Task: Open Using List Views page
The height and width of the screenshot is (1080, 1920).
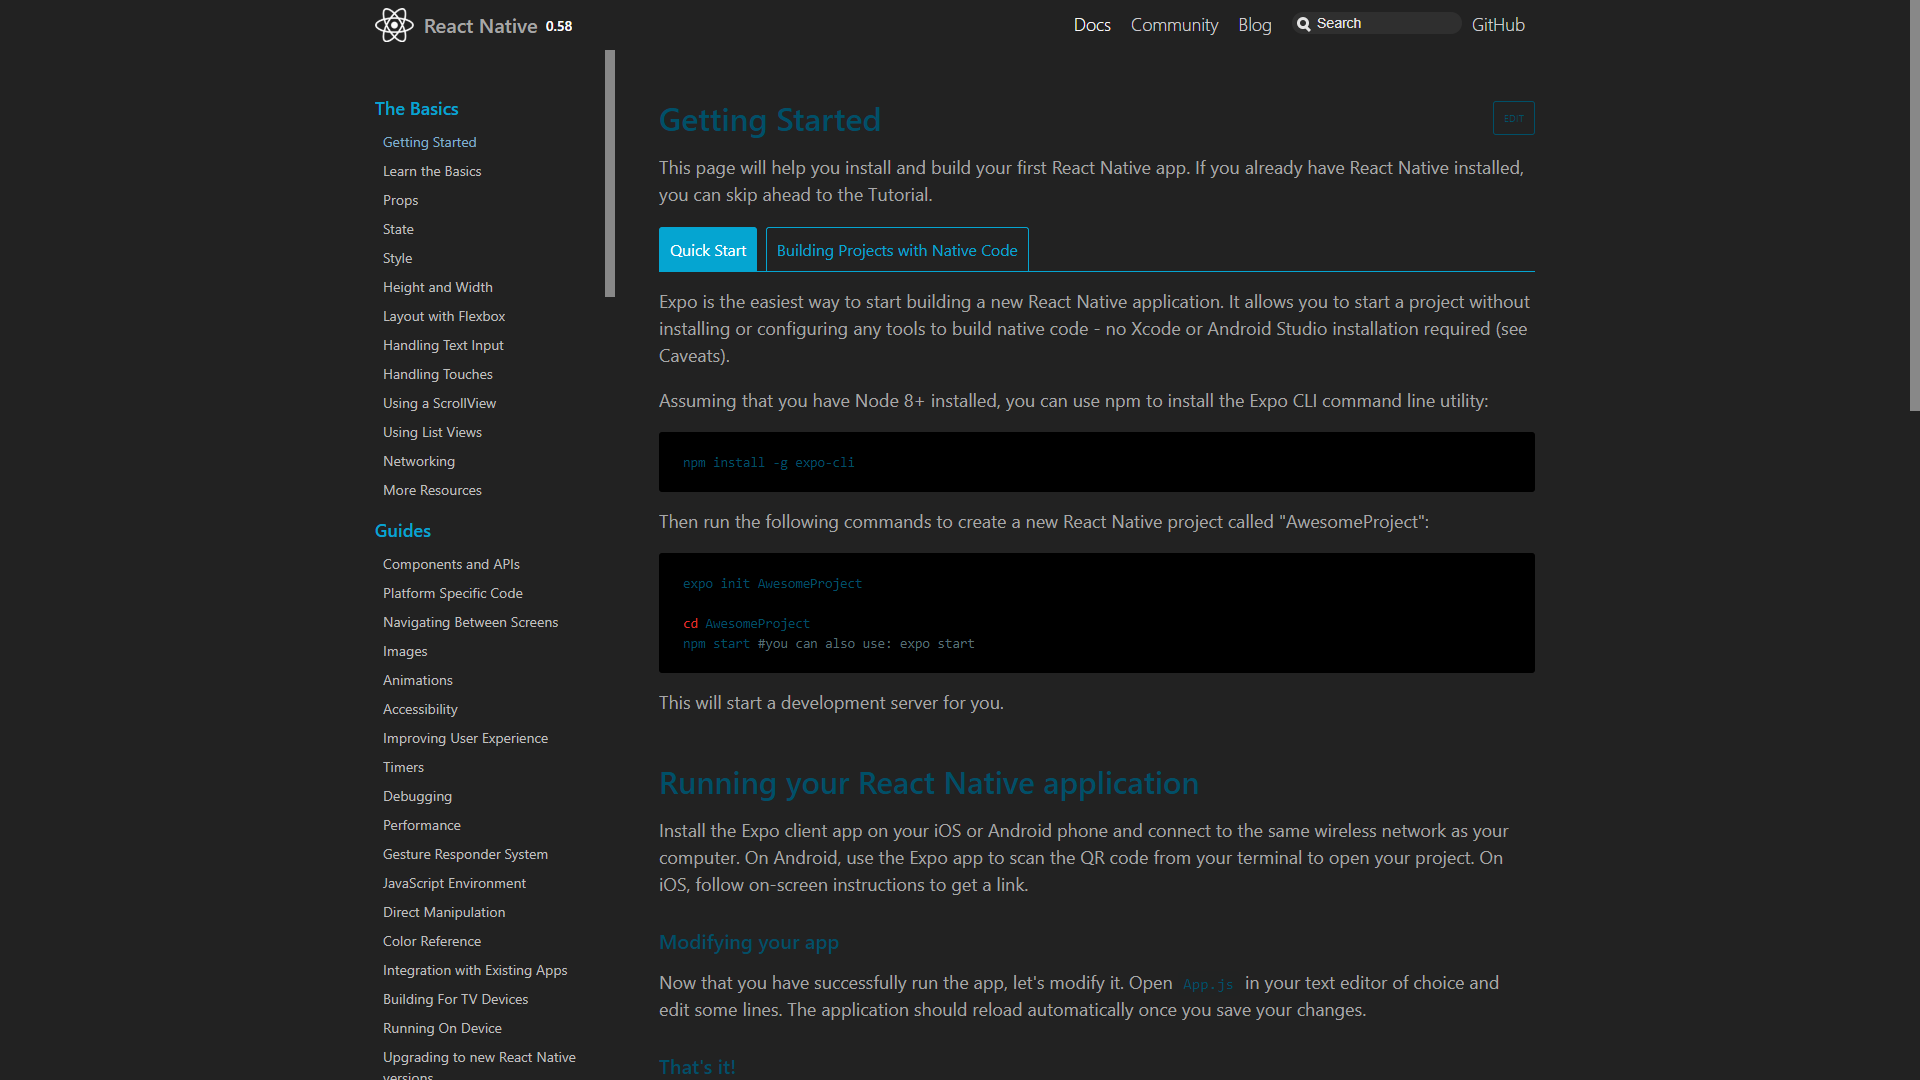Action: tap(432, 432)
